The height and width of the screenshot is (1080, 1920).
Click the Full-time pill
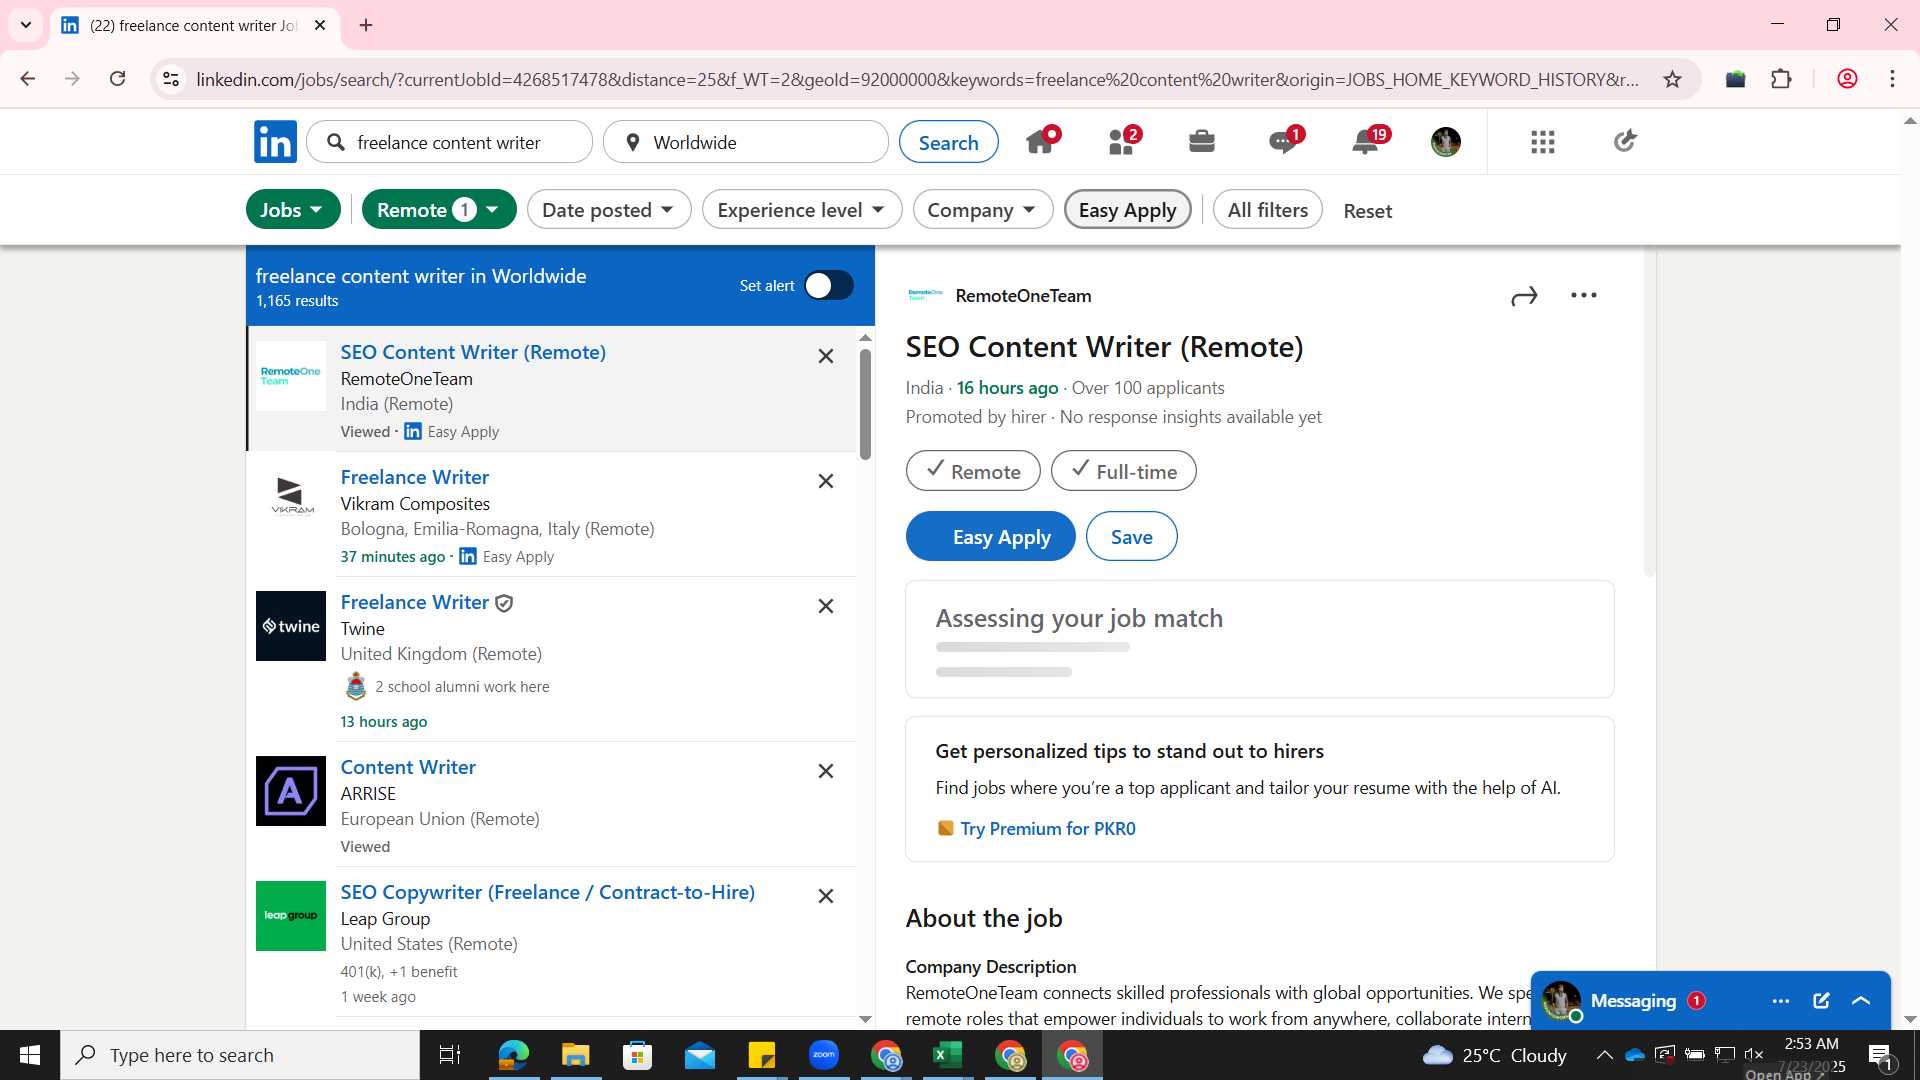[x=1123, y=471]
